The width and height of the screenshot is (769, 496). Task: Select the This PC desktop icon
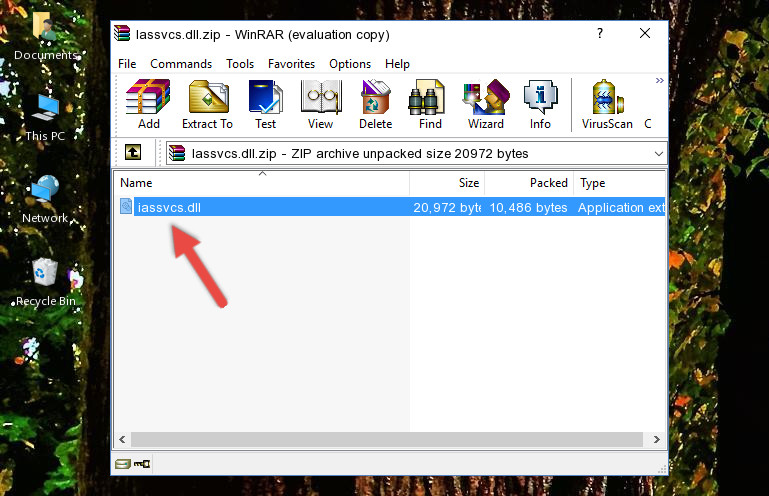(45, 117)
